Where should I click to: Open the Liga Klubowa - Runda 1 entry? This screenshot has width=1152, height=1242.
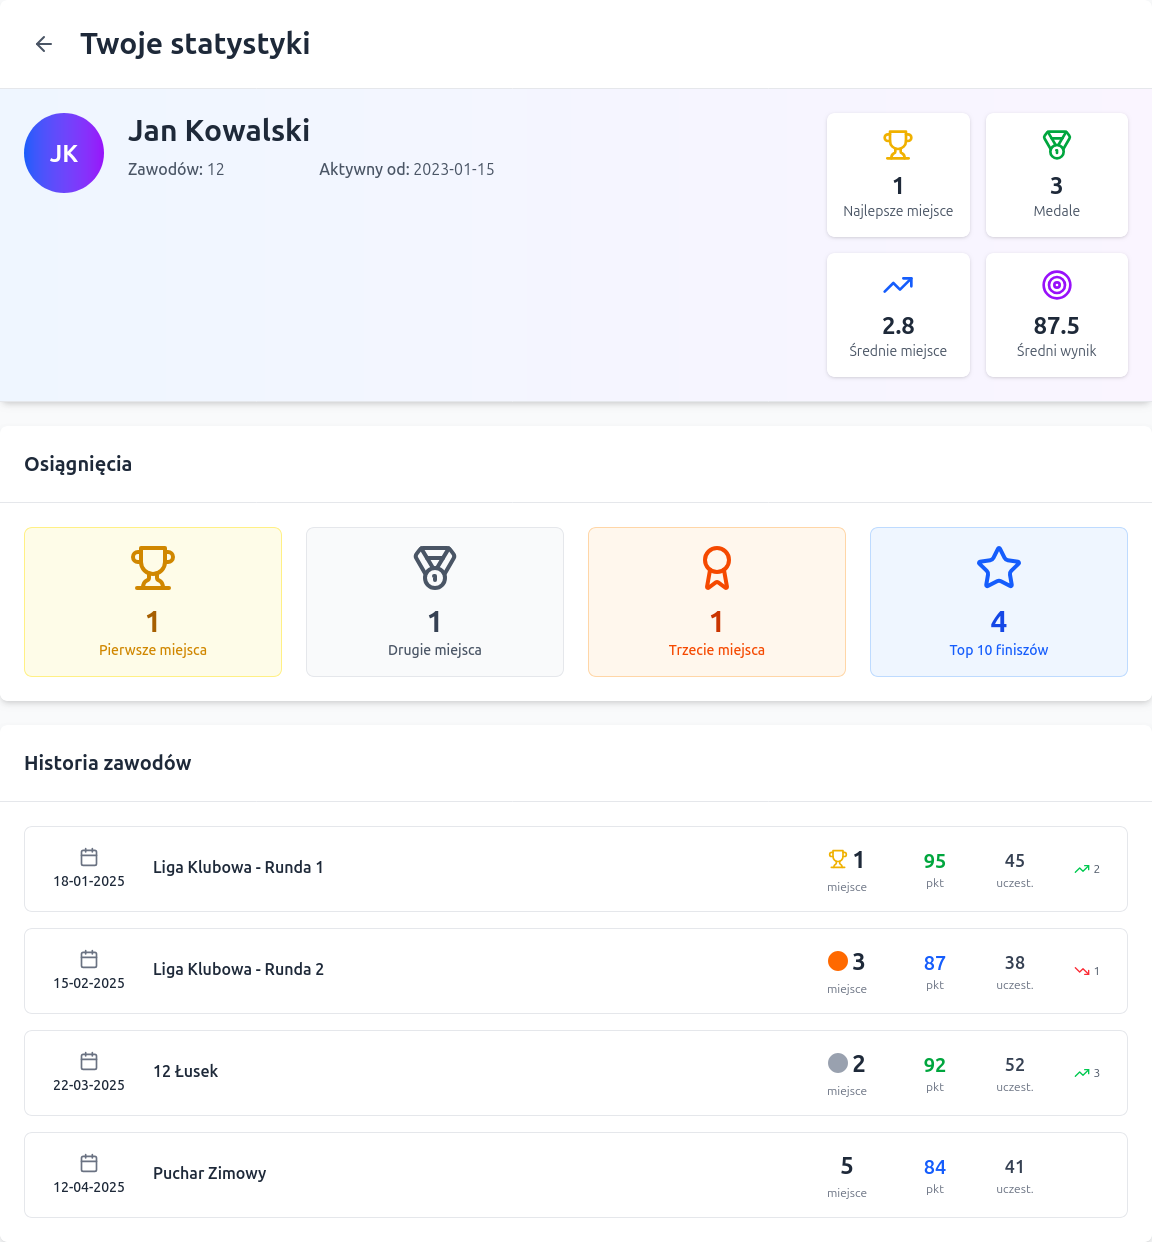tap(238, 868)
